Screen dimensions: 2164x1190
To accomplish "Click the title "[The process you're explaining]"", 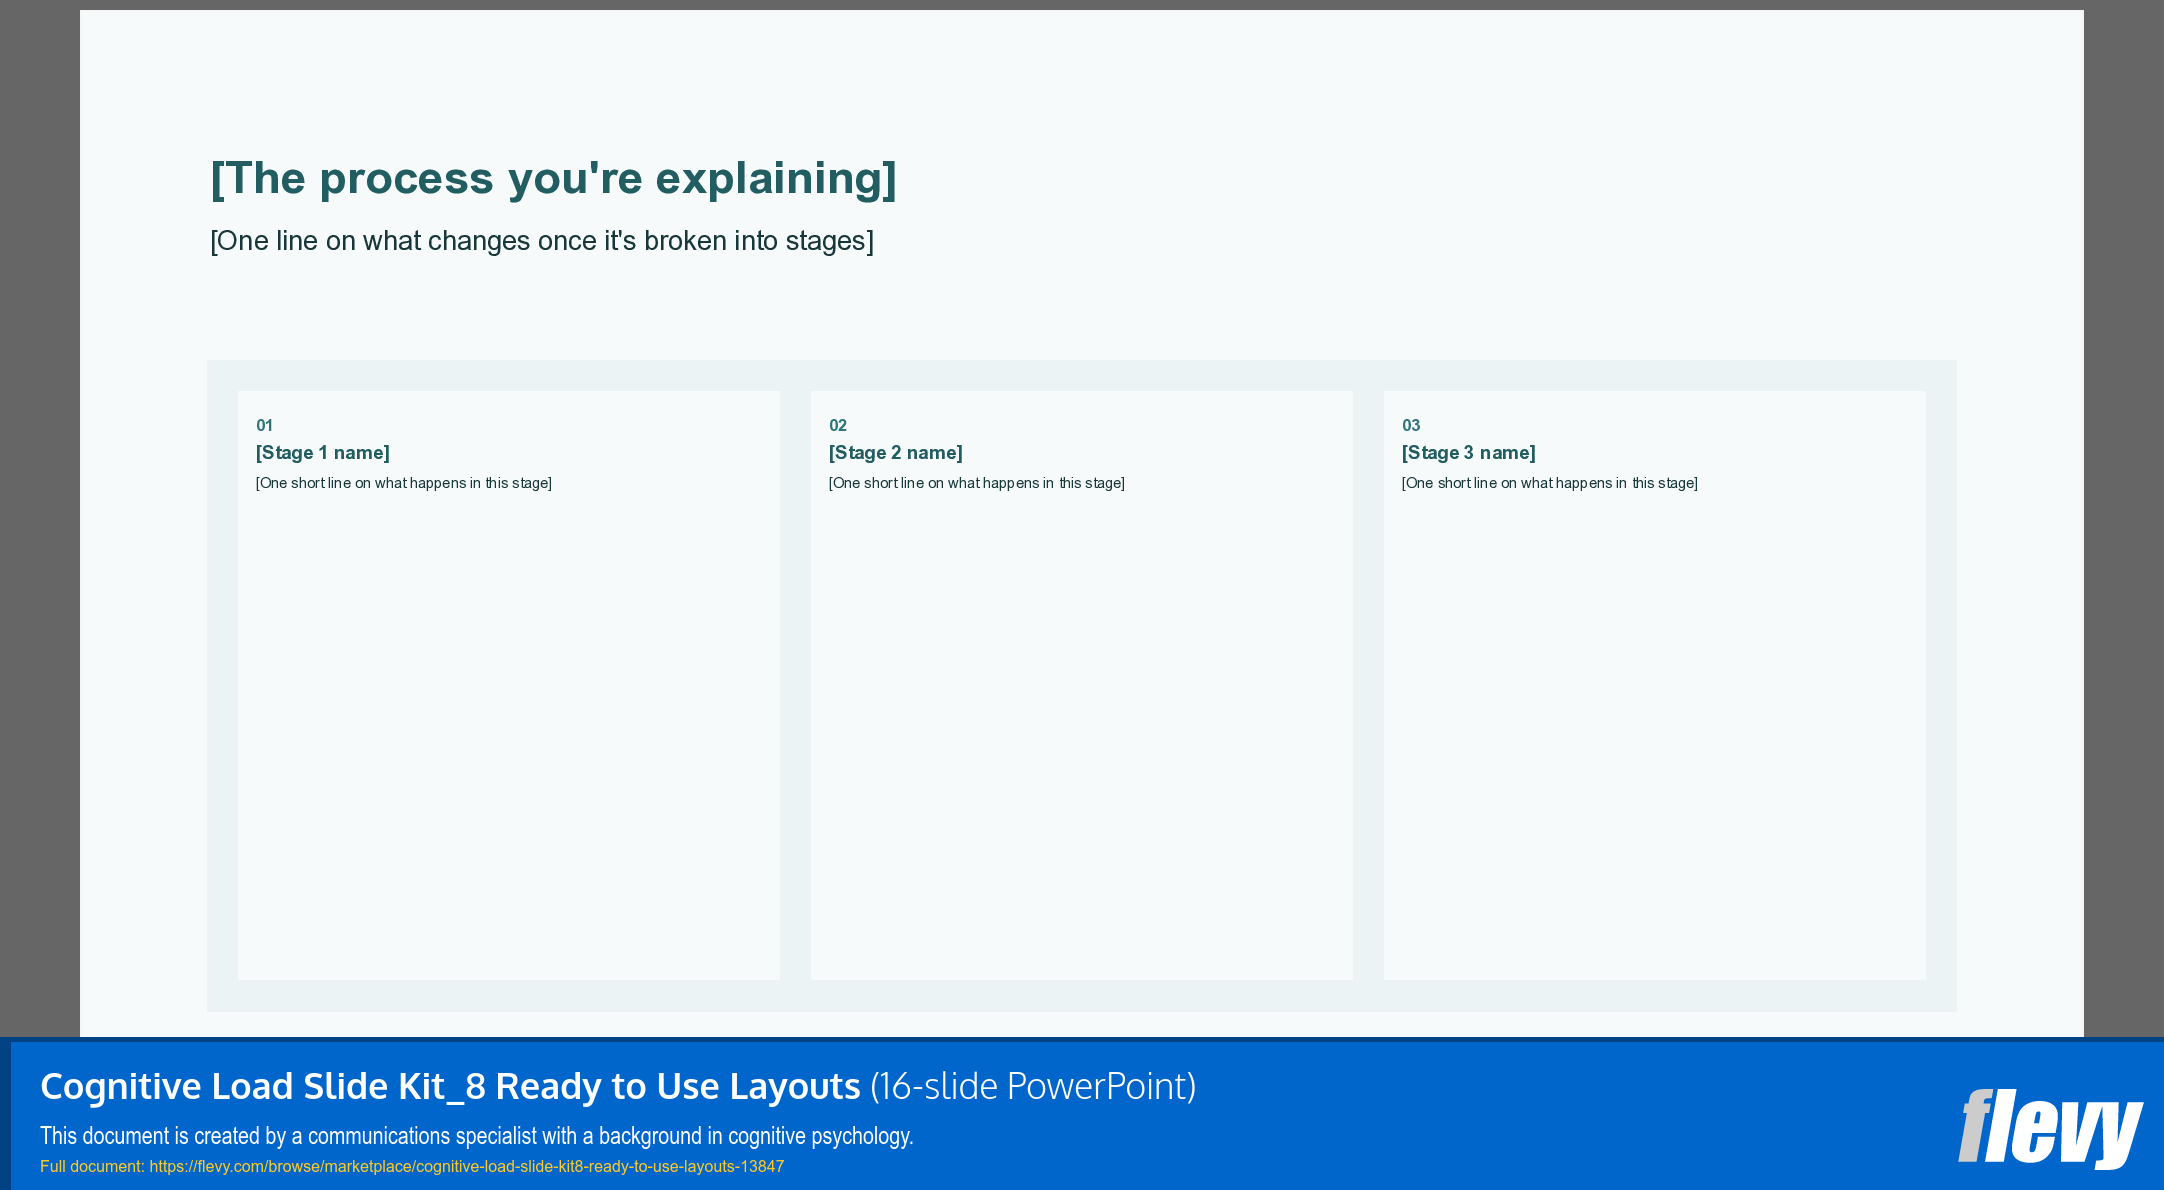I will point(553,179).
